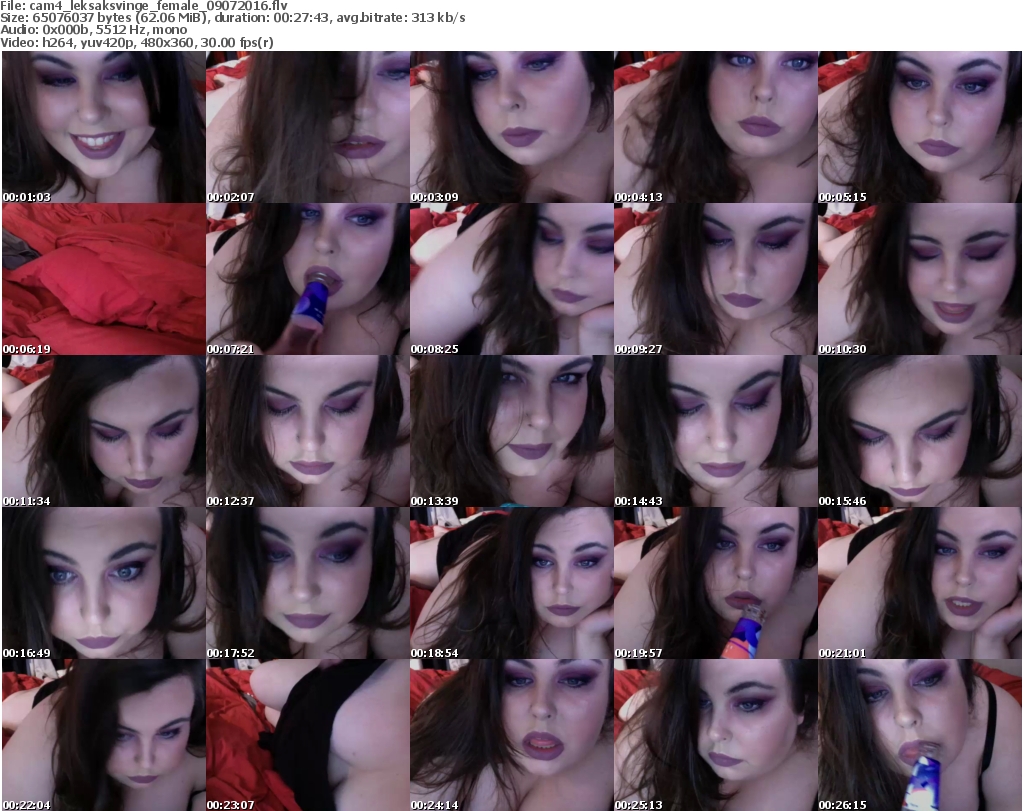Select the thumbnail stamped 00:08:25
This screenshot has width=1024, height=811.
click(511, 279)
